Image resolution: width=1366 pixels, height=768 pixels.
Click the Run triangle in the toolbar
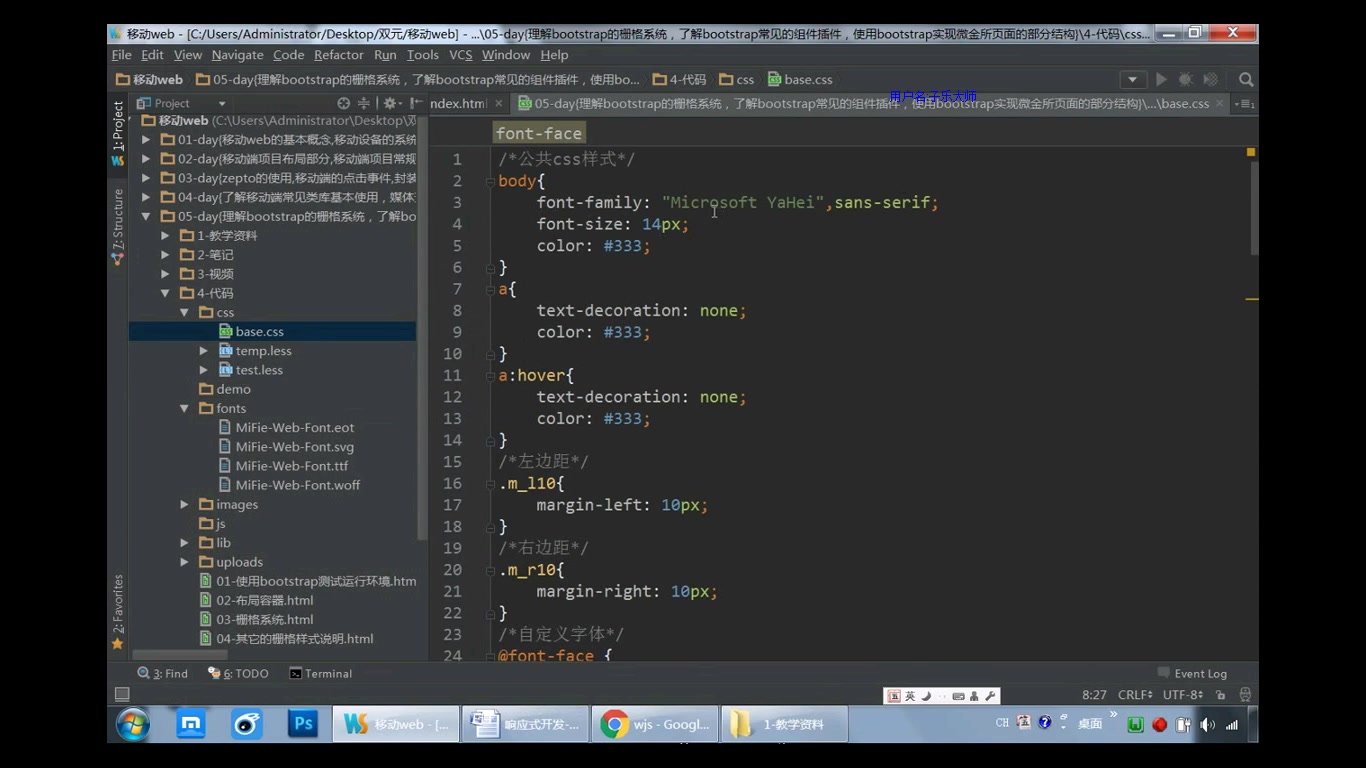click(x=1161, y=79)
